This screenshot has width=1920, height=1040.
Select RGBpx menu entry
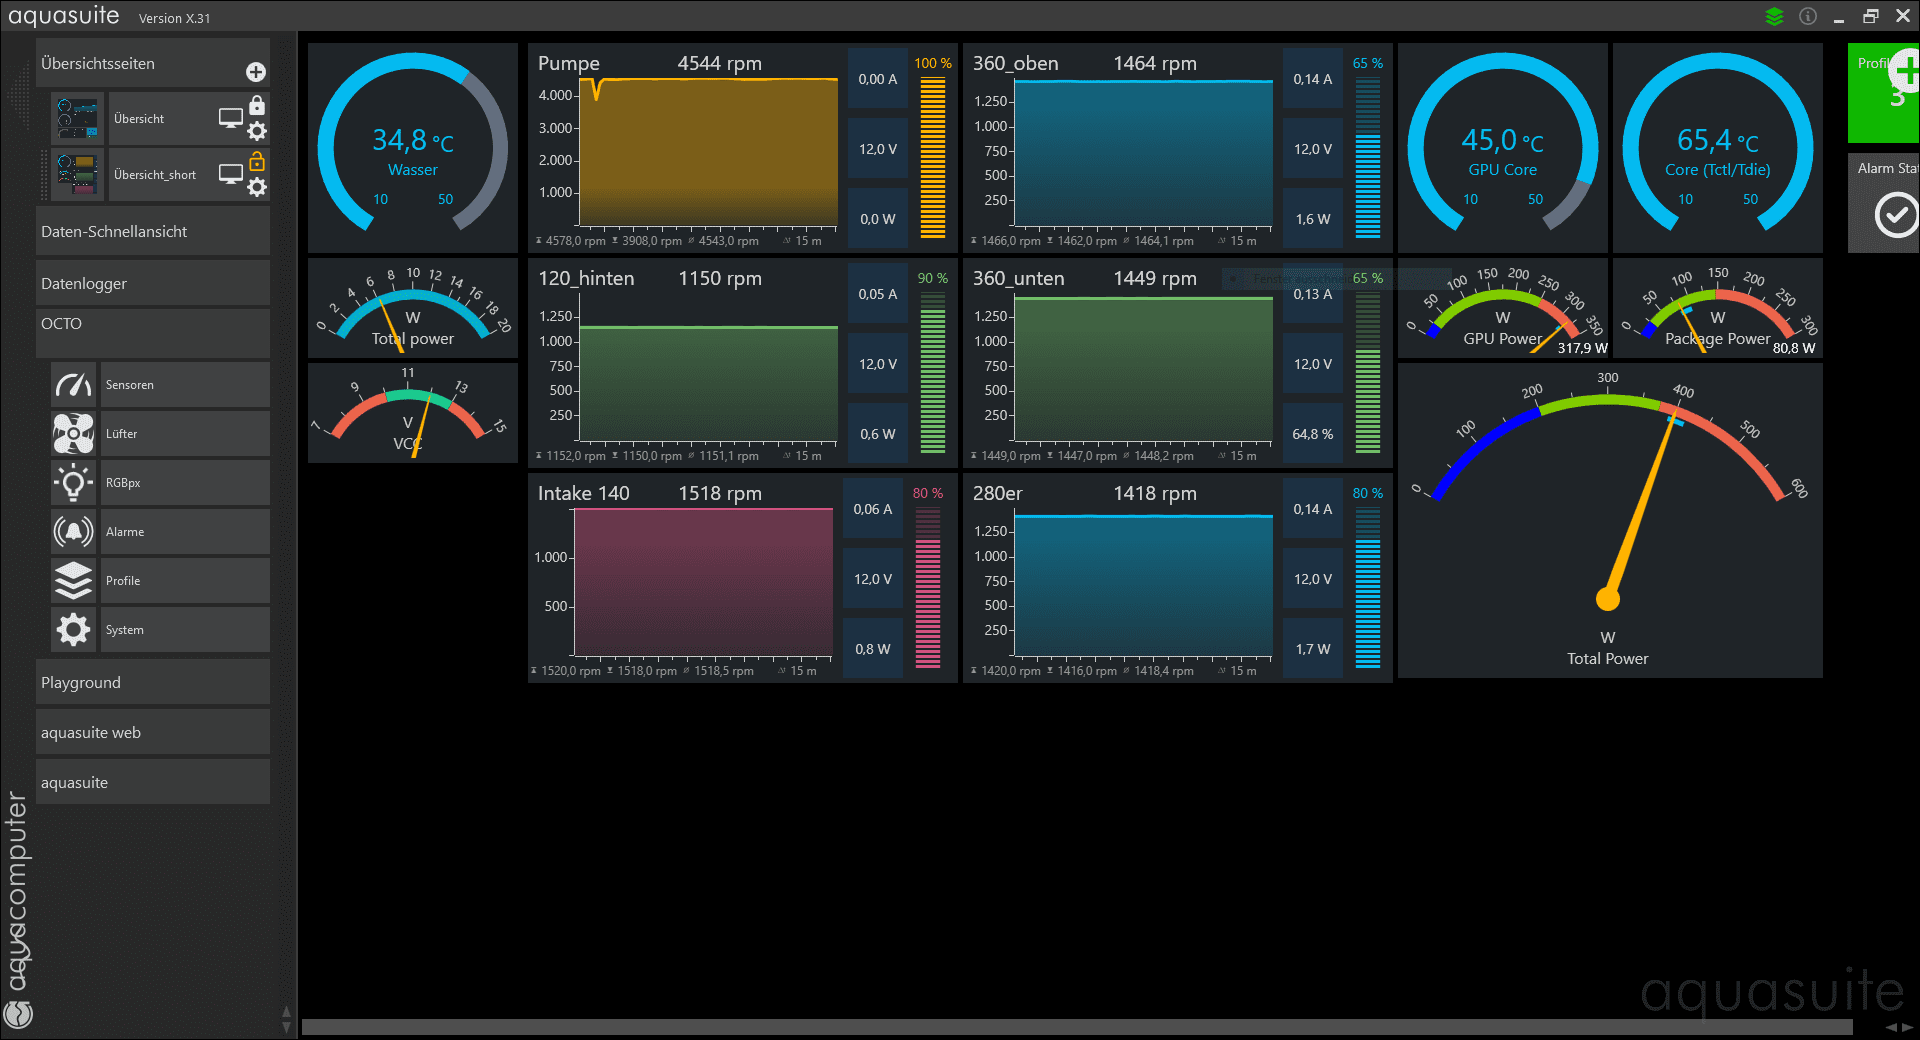point(185,483)
